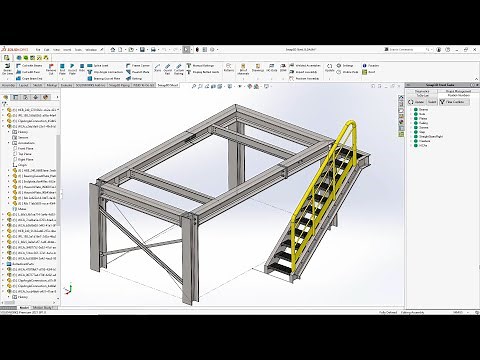
Task: Click the Save icon in quick toolbar
Action: [142, 50]
